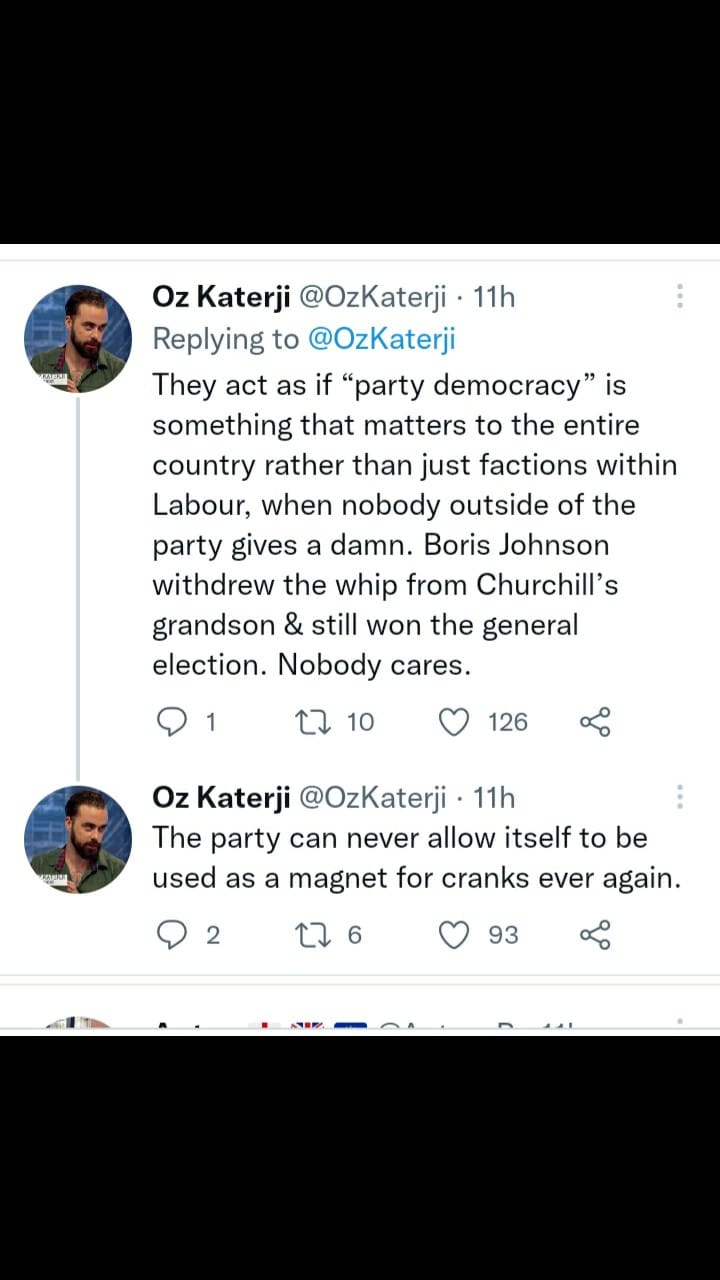
Task: Share the first tweet using the share icon
Action: click(596, 721)
